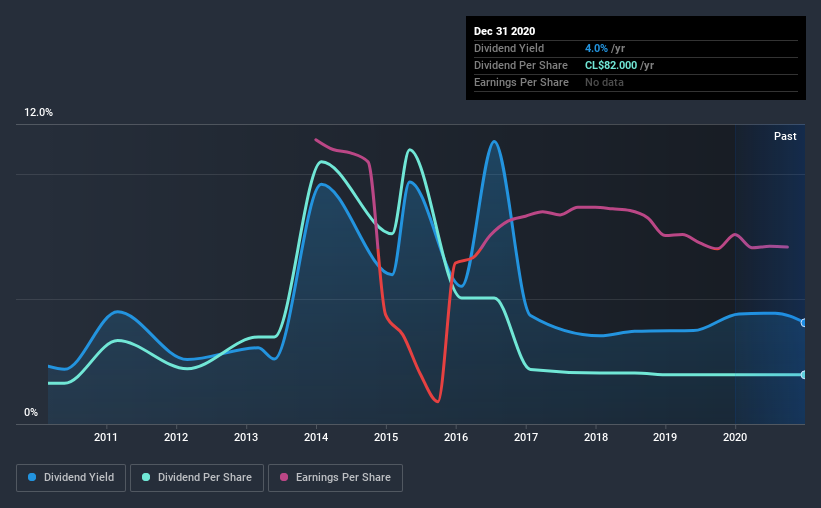Click the 2017 x-axis label
821x508 pixels.
[x=526, y=437]
